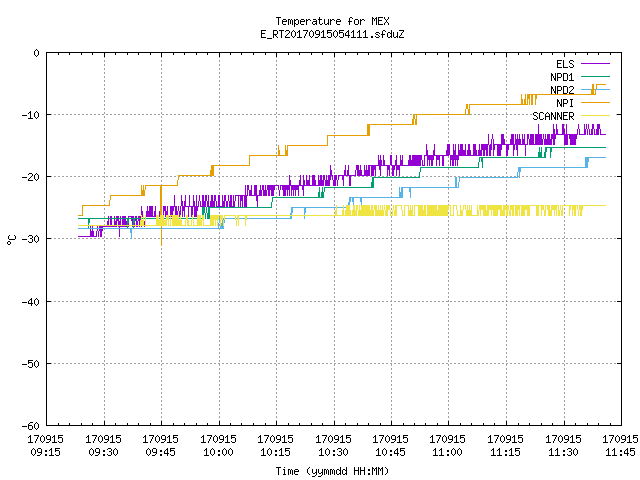Click the NPI legend label
Image resolution: width=640 pixels, height=480 pixels.
(x=565, y=103)
